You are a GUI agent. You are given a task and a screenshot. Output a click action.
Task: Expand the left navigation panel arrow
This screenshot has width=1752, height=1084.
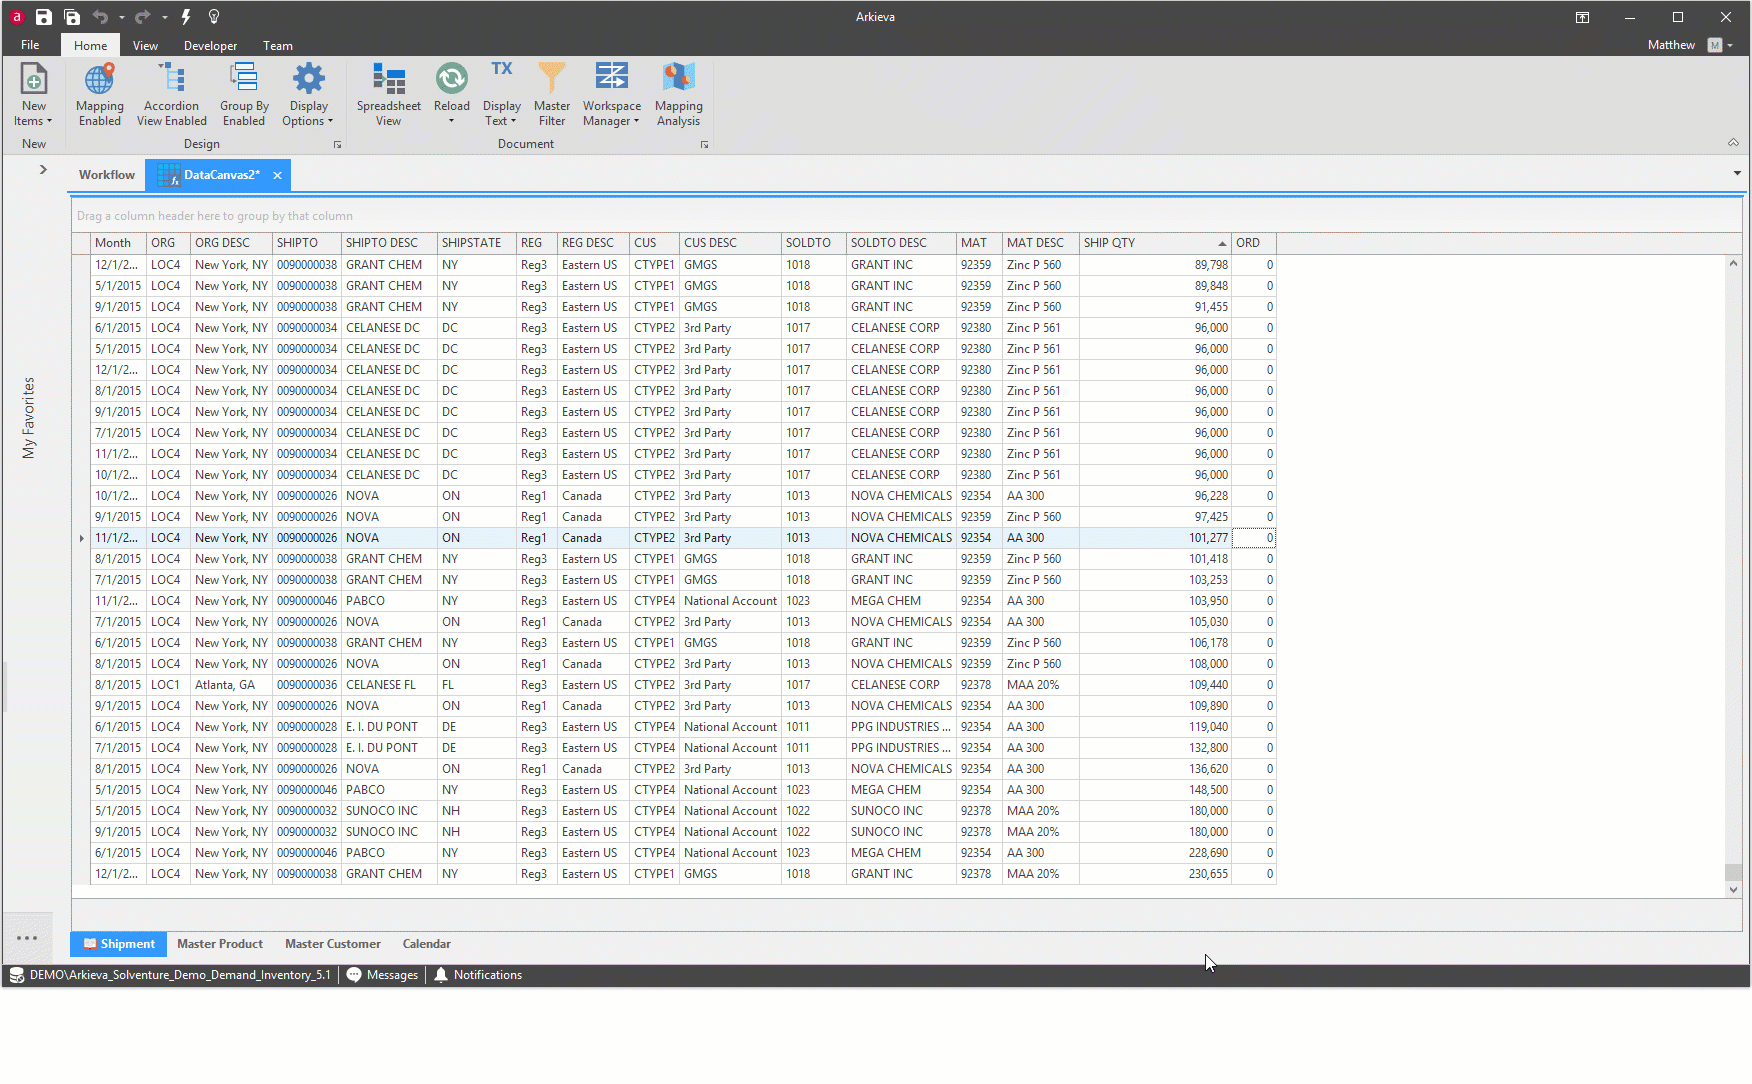point(43,170)
